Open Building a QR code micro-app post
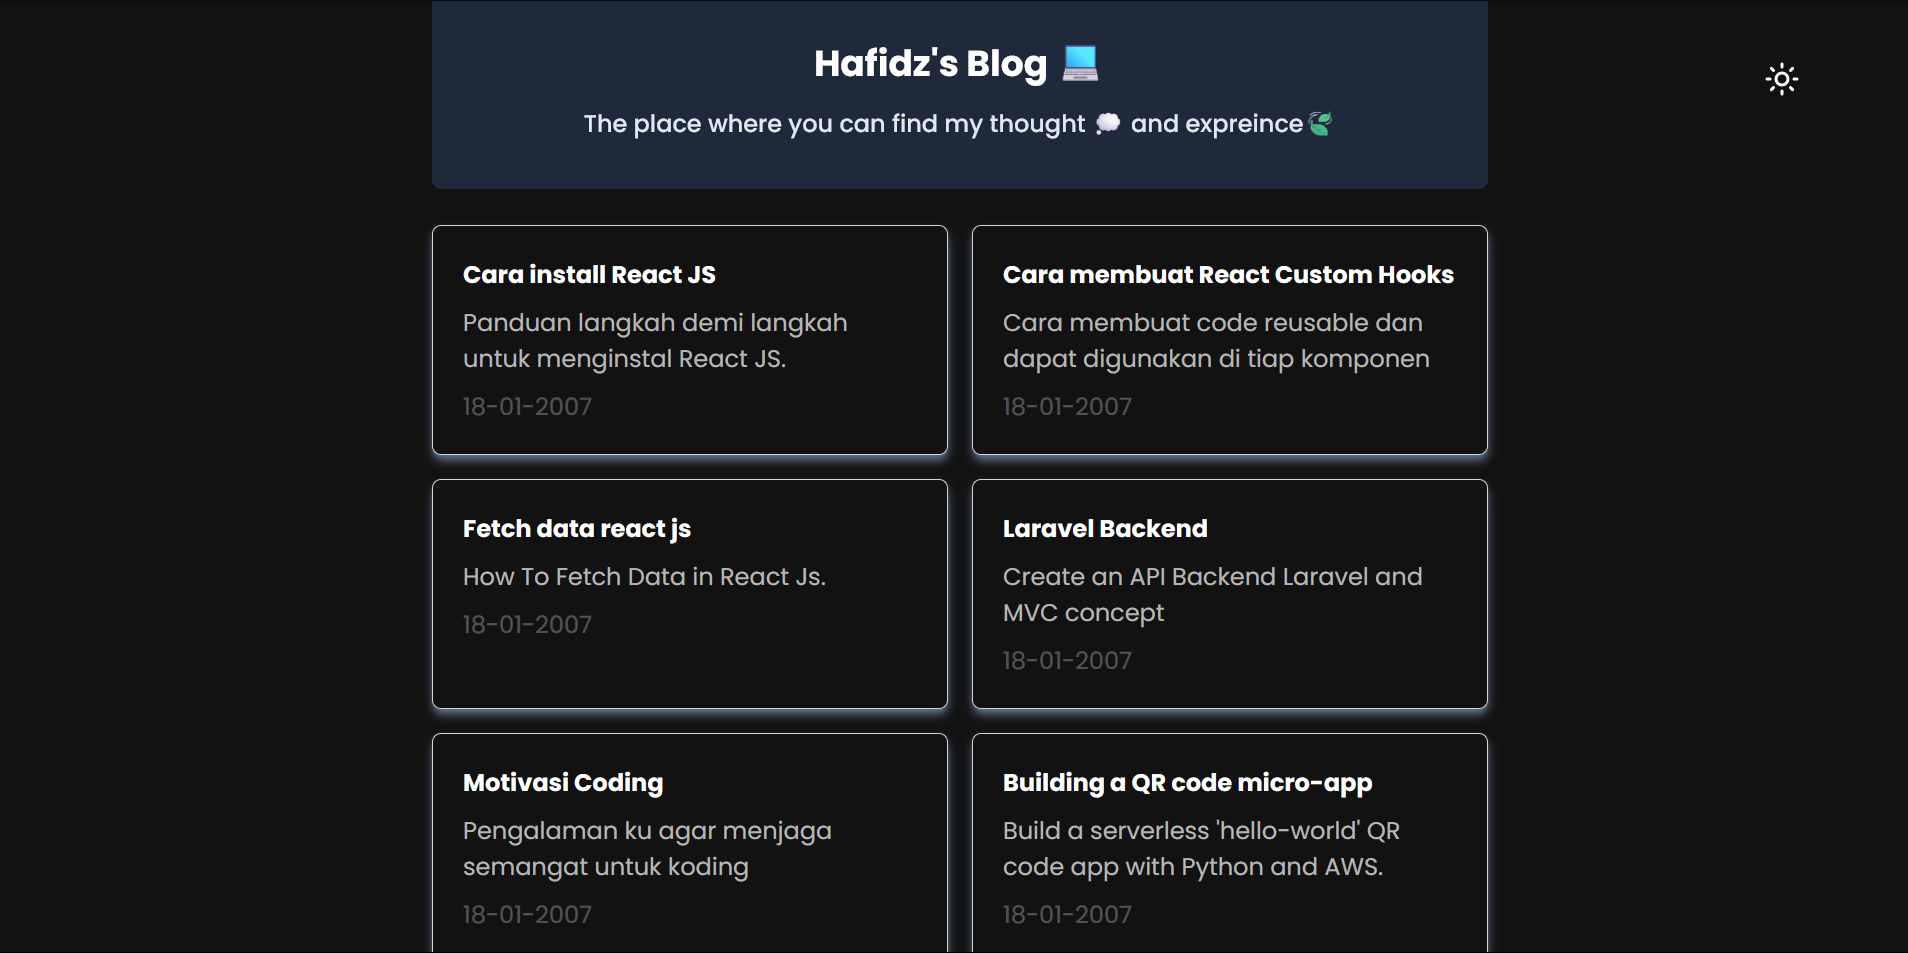 click(1187, 783)
